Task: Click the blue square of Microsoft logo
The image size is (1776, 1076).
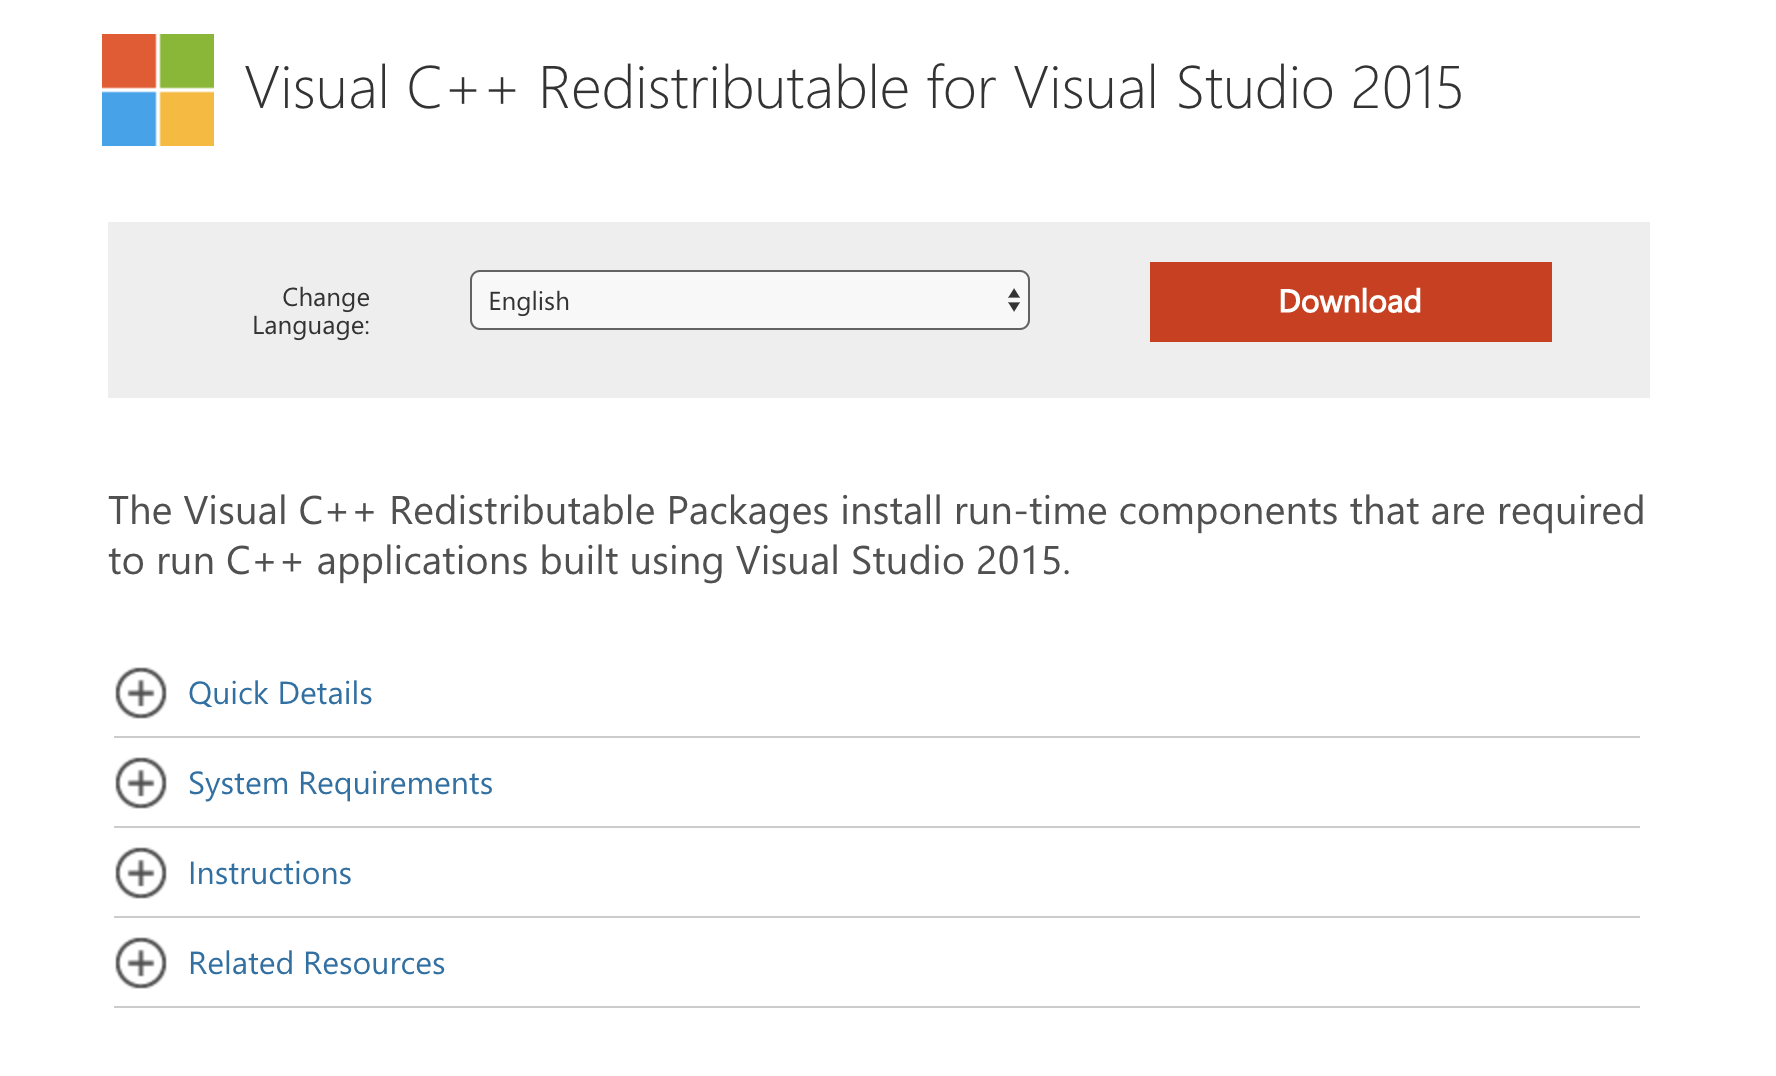Action: 129,119
